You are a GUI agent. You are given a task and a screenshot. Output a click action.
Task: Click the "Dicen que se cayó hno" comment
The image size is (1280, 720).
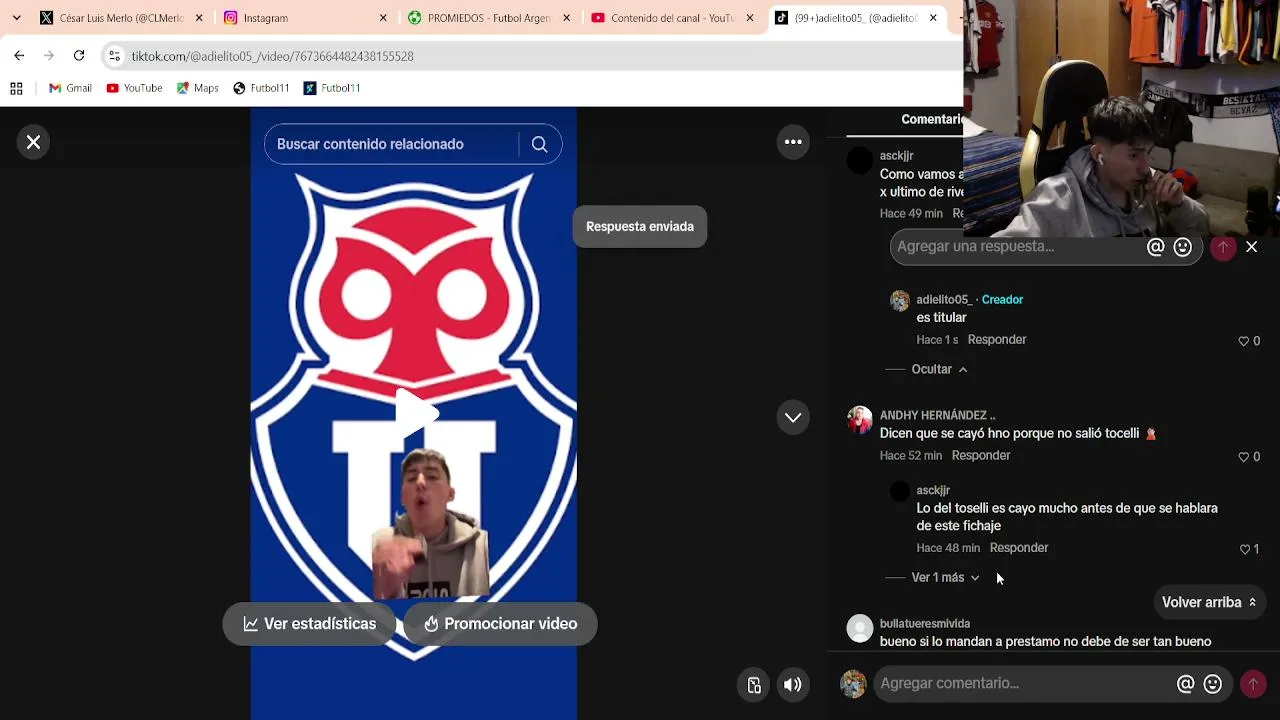[x=1018, y=434]
